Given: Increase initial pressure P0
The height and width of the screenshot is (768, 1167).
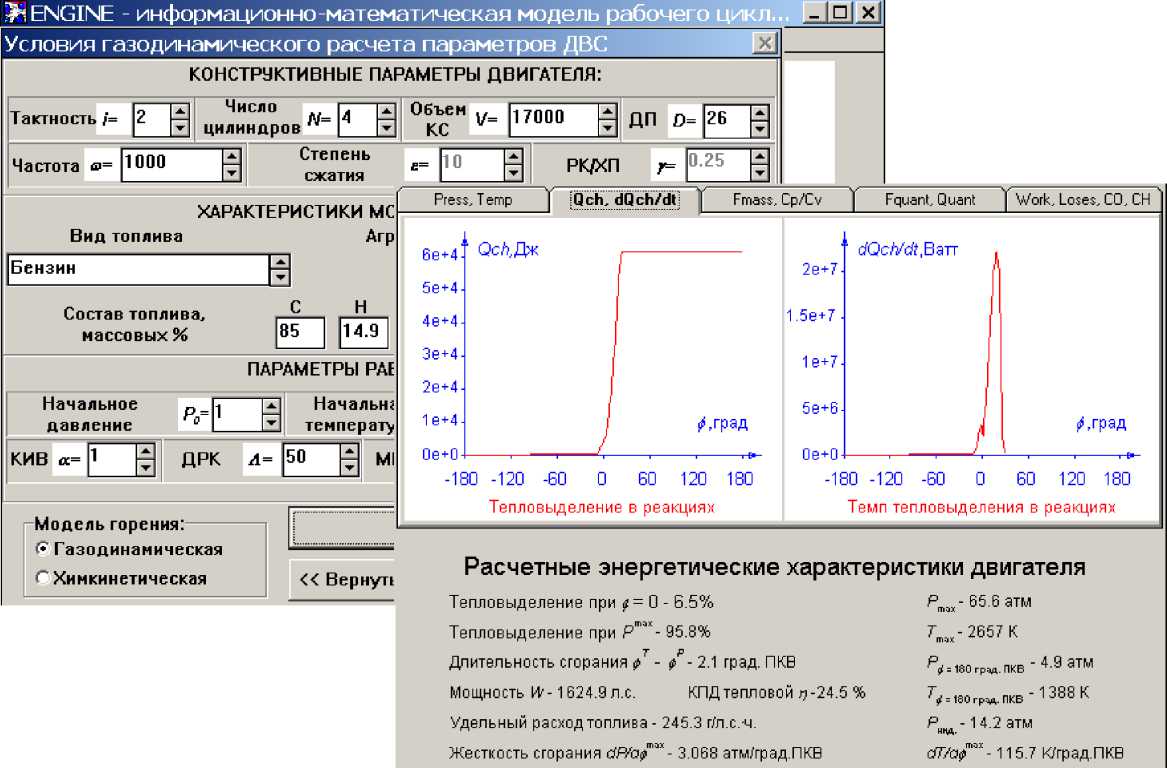Looking at the screenshot, I should (271, 406).
